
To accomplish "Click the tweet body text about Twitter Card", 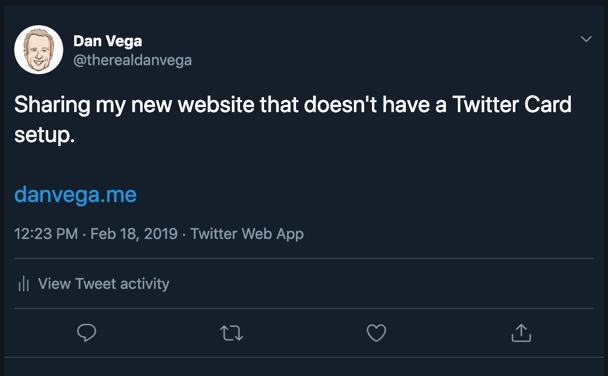I will (x=293, y=120).
